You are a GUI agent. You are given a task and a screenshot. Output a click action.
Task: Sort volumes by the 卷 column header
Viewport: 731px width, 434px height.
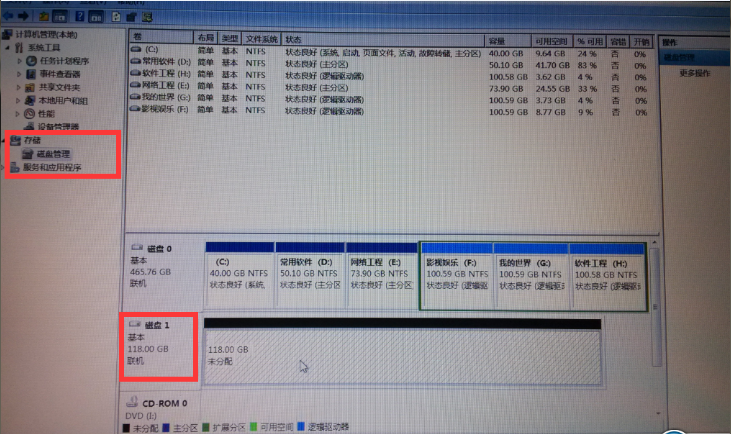[x=161, y=37]
